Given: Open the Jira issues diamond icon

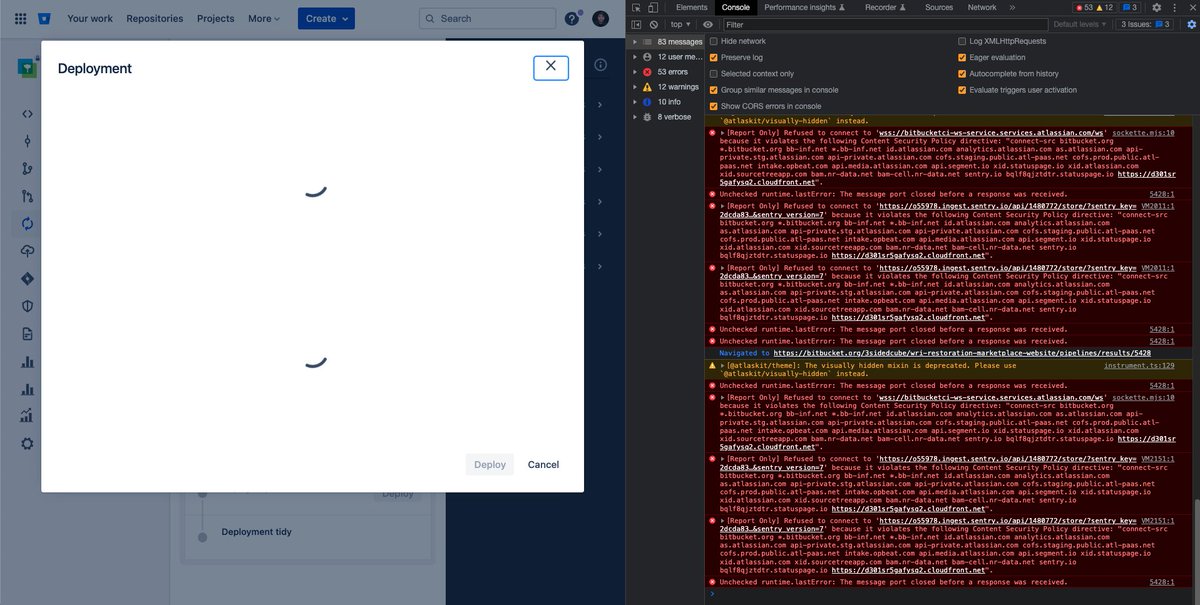Looking at the screenshot, I should point(27,279).
